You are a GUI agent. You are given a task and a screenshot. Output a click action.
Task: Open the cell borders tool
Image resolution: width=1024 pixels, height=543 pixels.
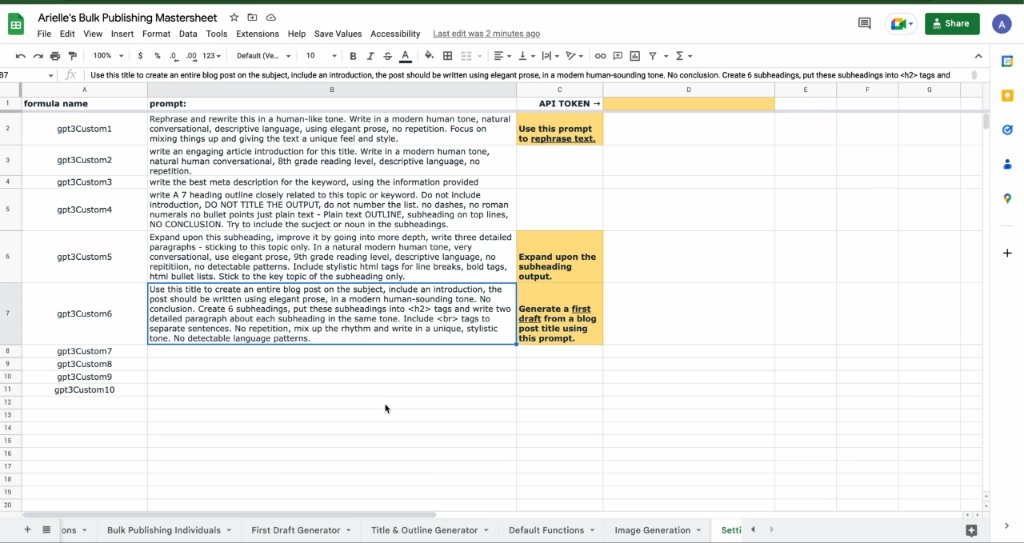click(x=447, y=56)
